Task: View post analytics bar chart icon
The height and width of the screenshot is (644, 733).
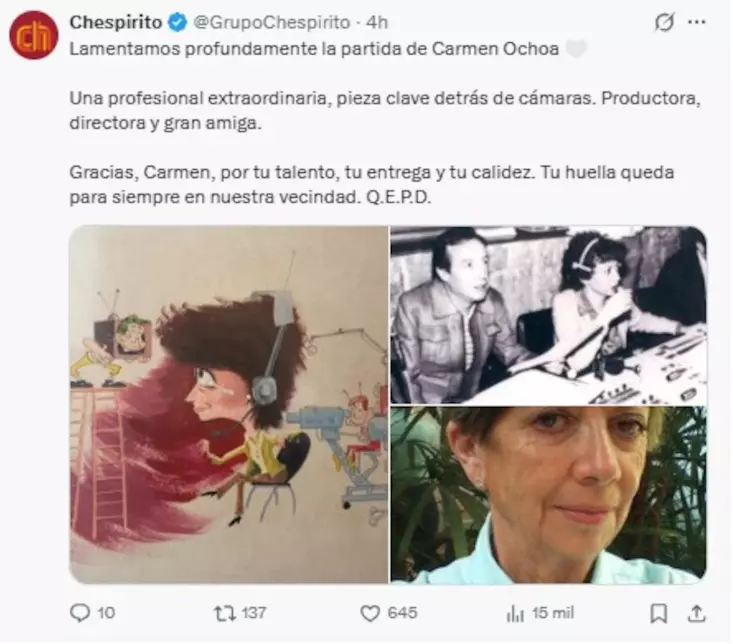Action: coord(515,614)
